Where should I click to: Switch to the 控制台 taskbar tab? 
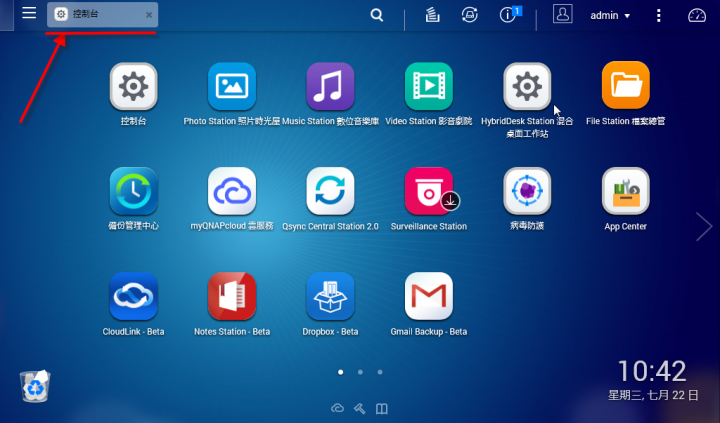(102, 15)
